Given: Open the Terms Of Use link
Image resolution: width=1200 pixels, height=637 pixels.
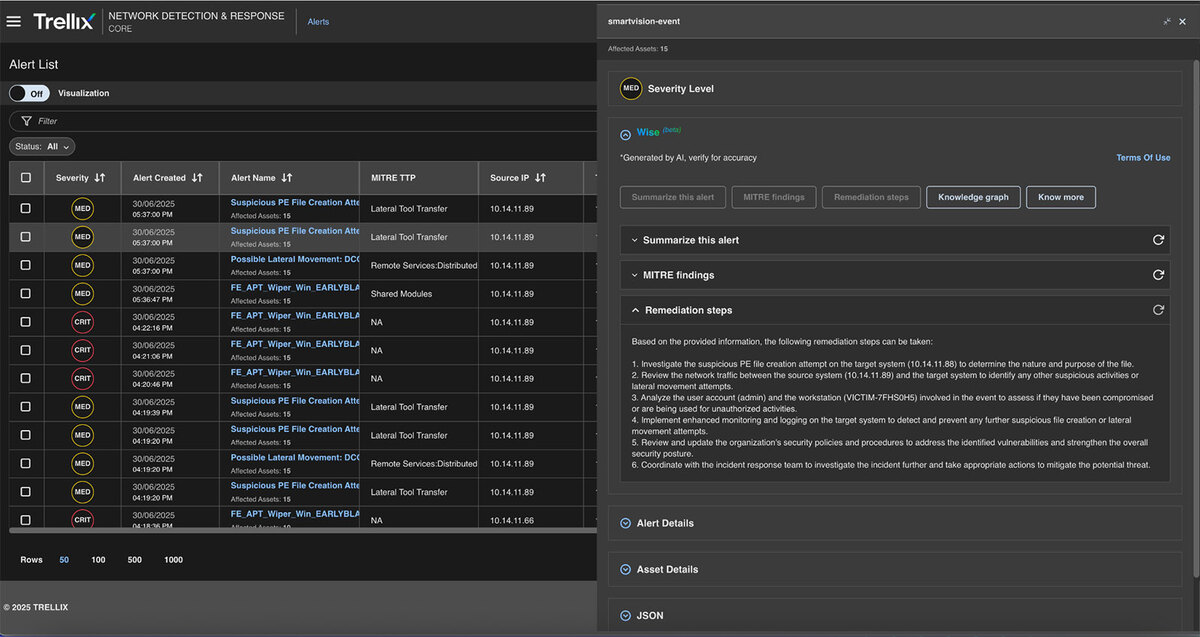Looking at the screenshot, I should click(x=1143, y=158).
